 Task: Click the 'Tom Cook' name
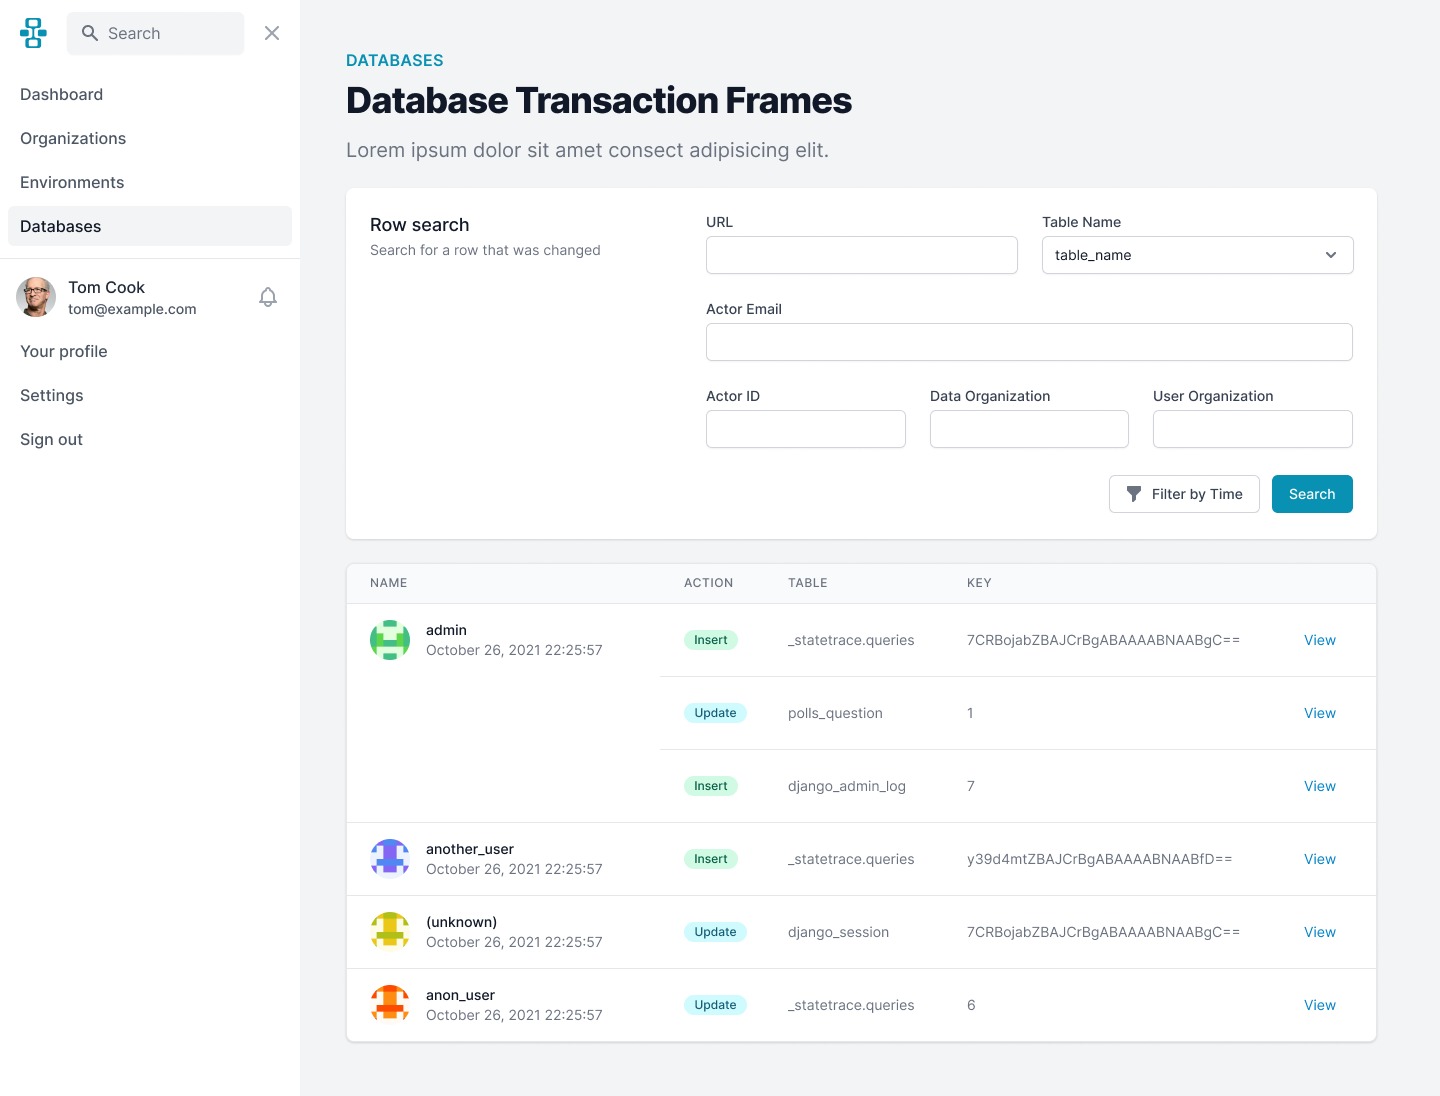point(106,287)
